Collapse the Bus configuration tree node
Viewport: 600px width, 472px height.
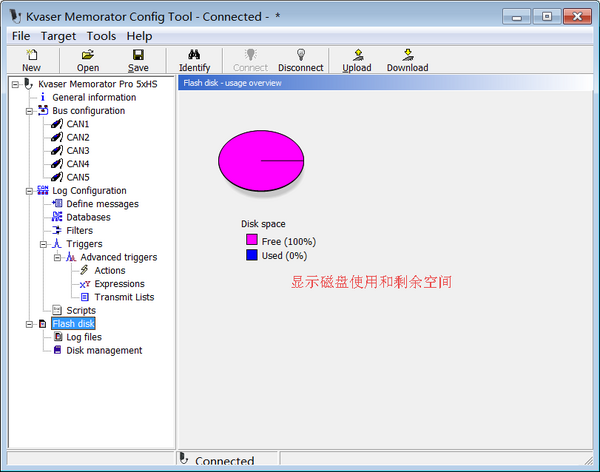29,111
